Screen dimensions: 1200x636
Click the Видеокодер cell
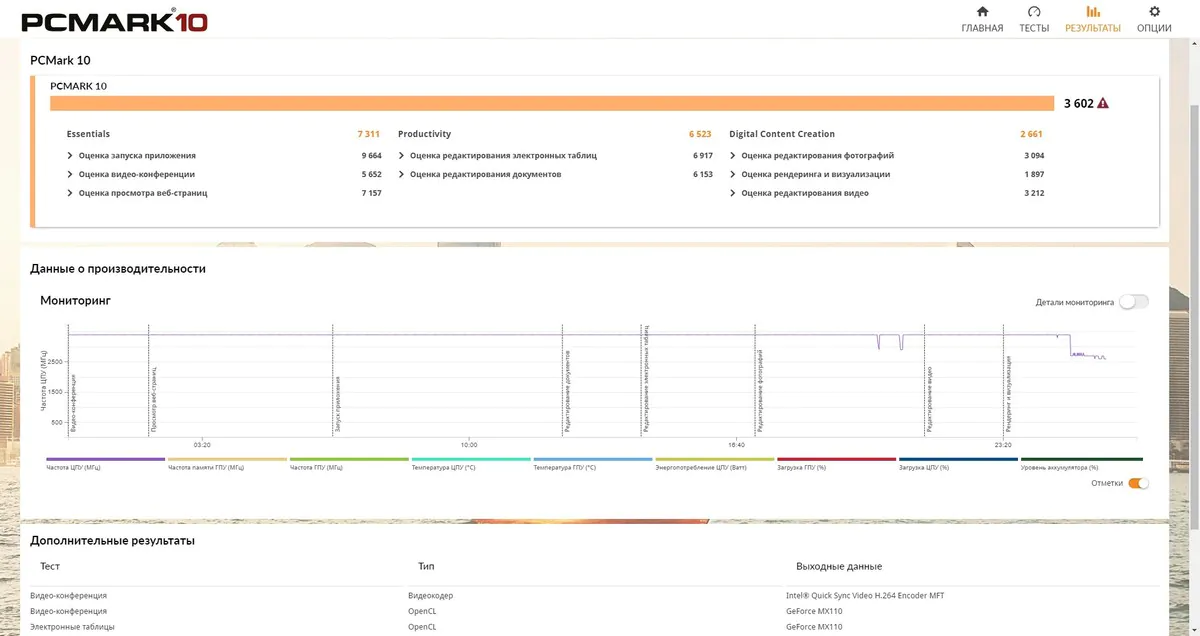430,595
